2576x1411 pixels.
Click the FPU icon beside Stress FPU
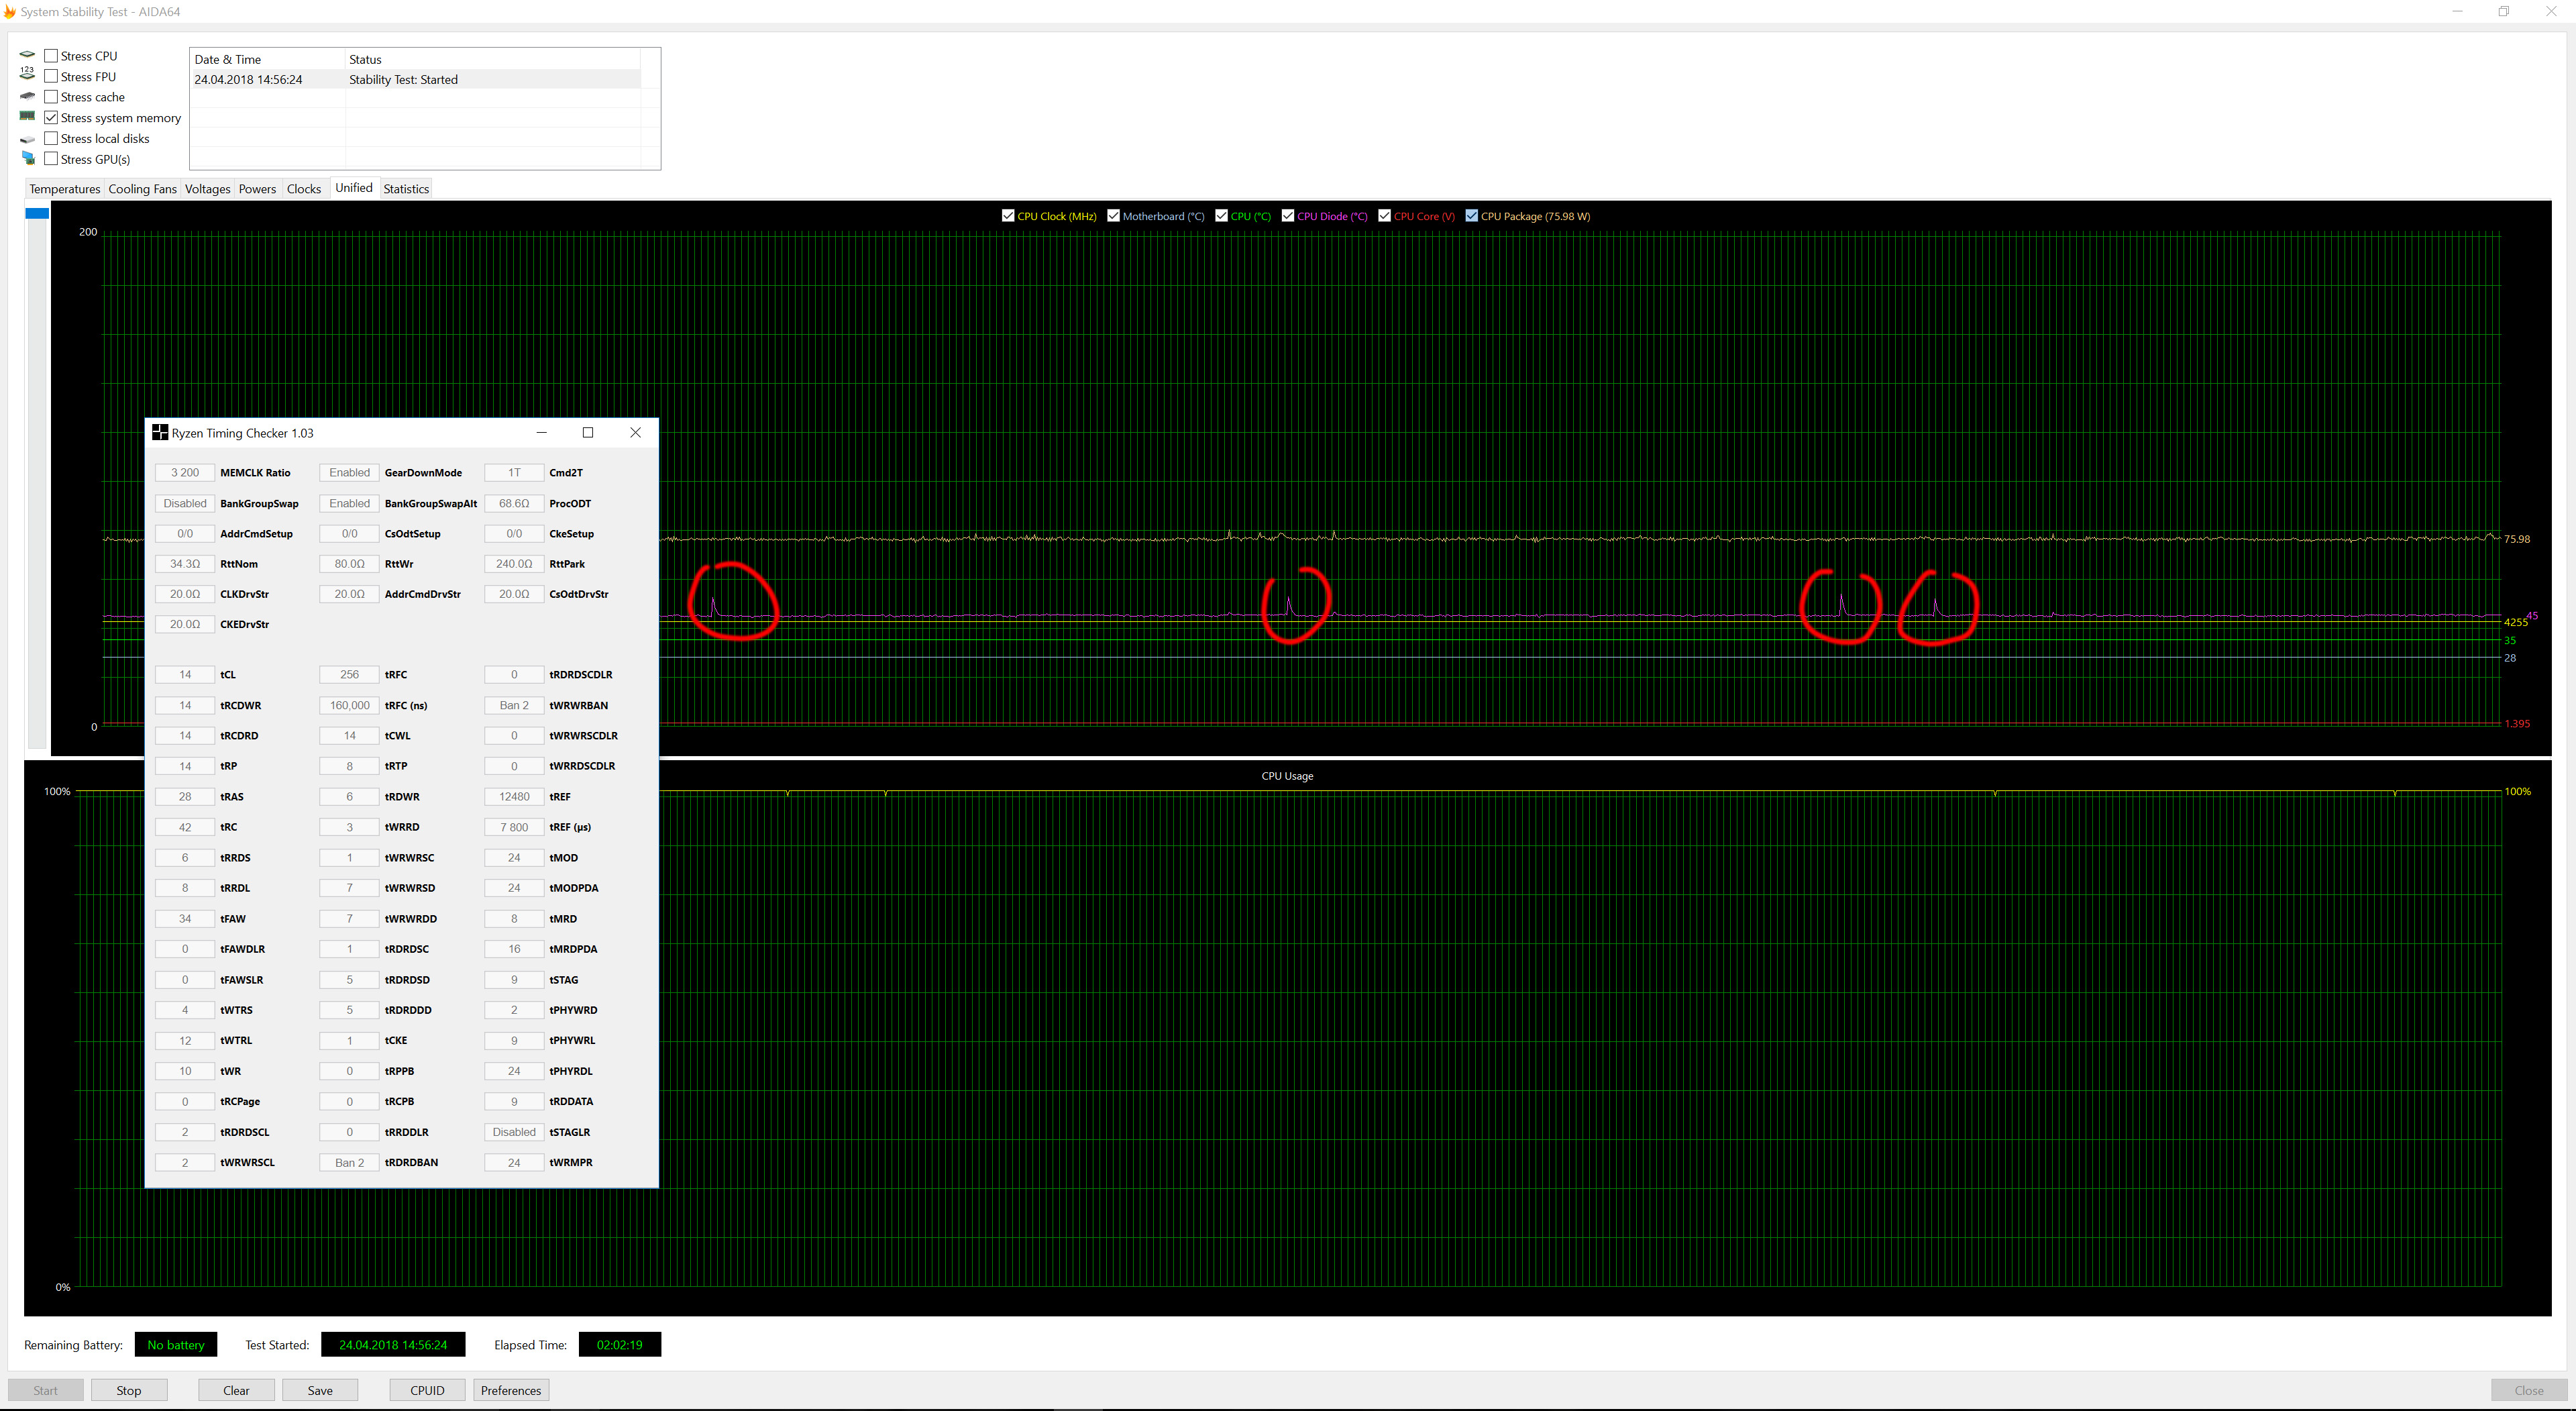point(27,75)
